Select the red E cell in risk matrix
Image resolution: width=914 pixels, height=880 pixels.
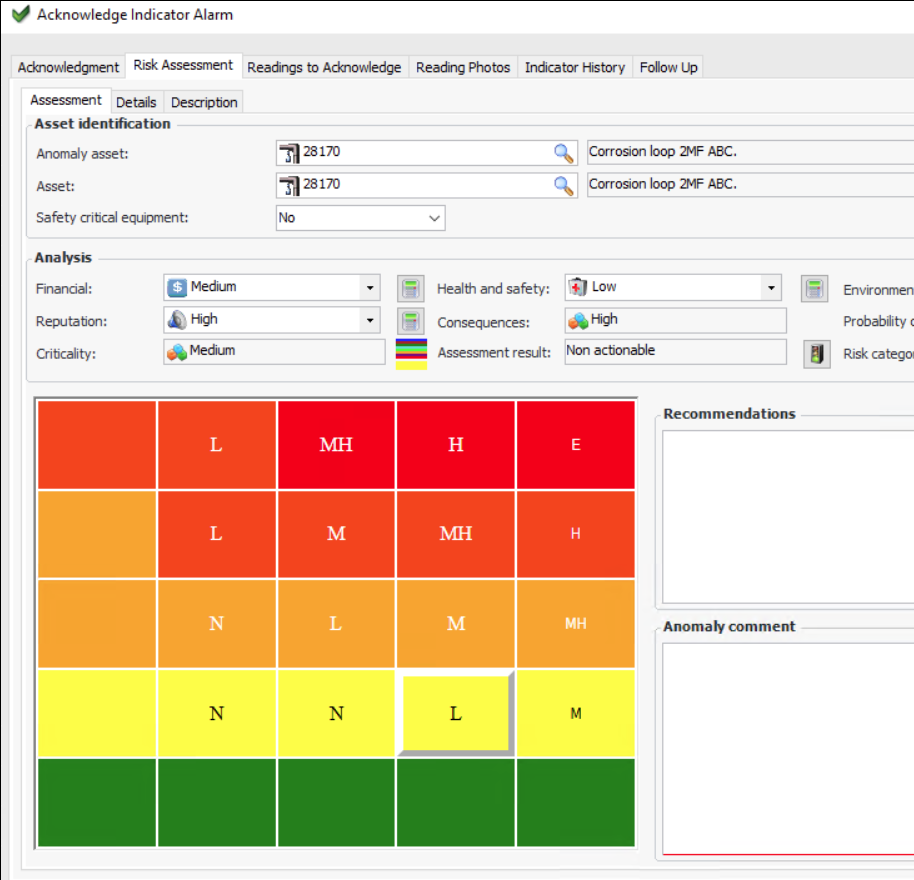pos(575,445)
